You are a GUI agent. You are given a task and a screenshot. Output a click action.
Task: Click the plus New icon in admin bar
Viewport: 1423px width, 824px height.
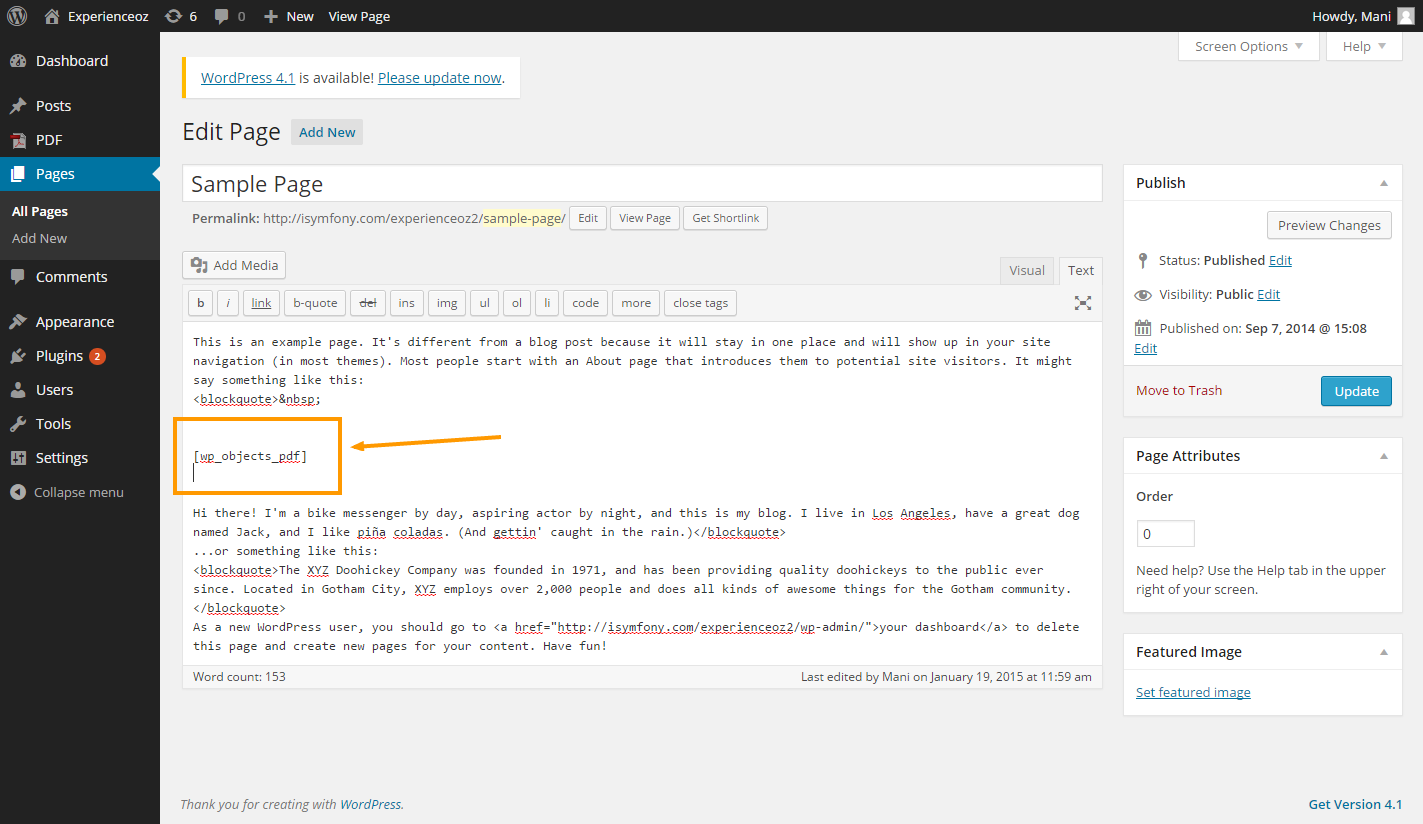coord(271,16)
